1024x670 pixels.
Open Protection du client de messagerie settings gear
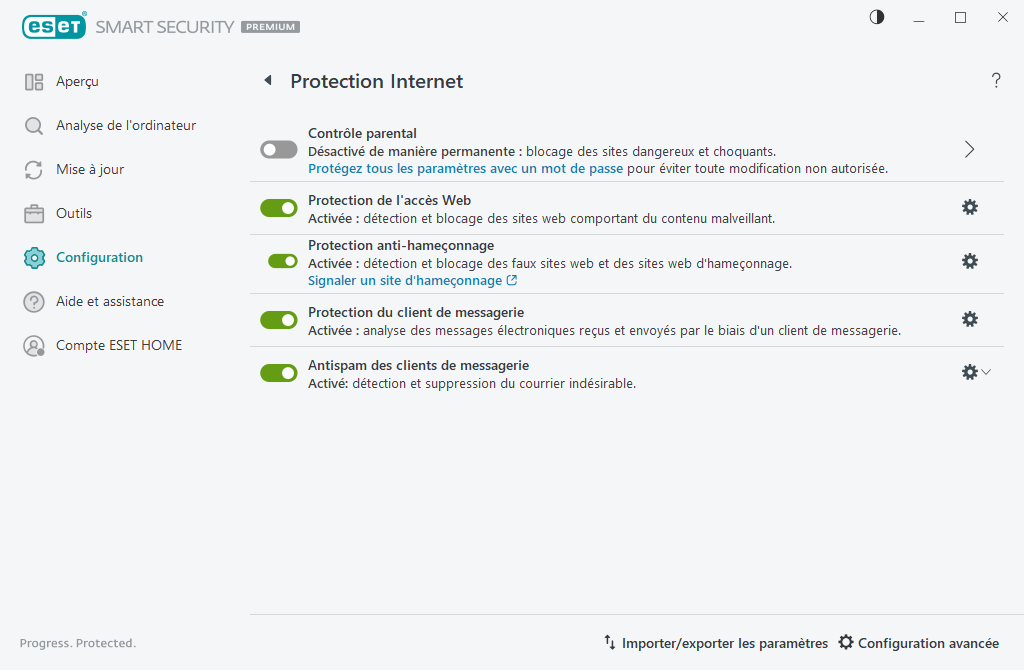(969, 318)
